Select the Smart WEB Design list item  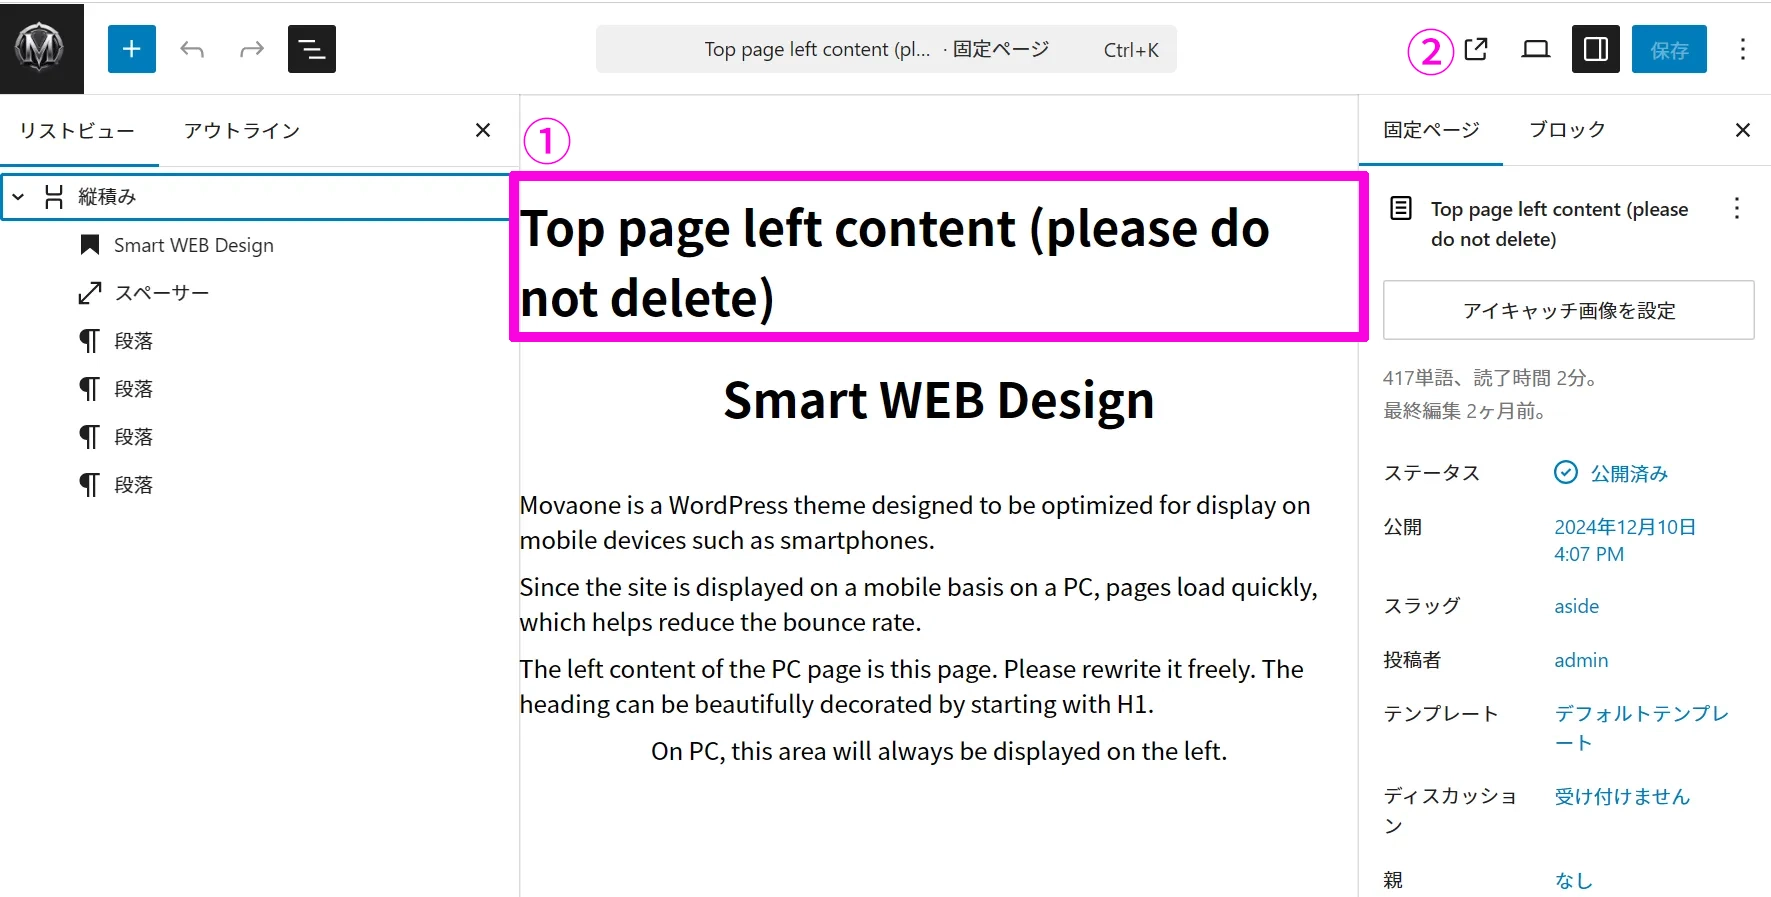[x=193, y=245]
